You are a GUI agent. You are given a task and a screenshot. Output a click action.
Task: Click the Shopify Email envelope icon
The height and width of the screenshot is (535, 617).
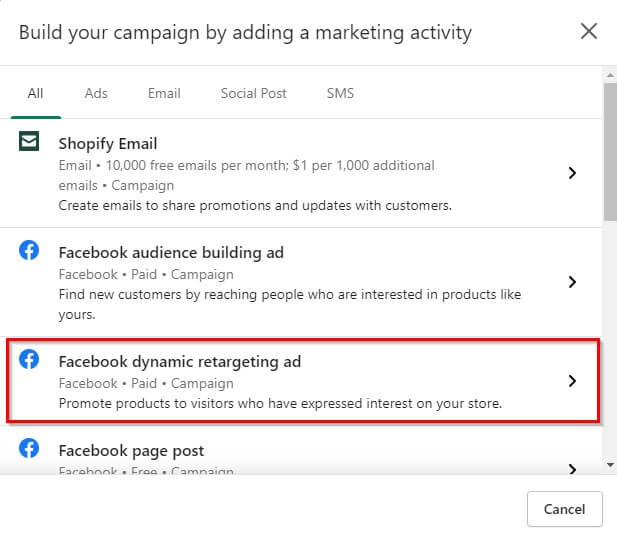[x=29, y=141]
